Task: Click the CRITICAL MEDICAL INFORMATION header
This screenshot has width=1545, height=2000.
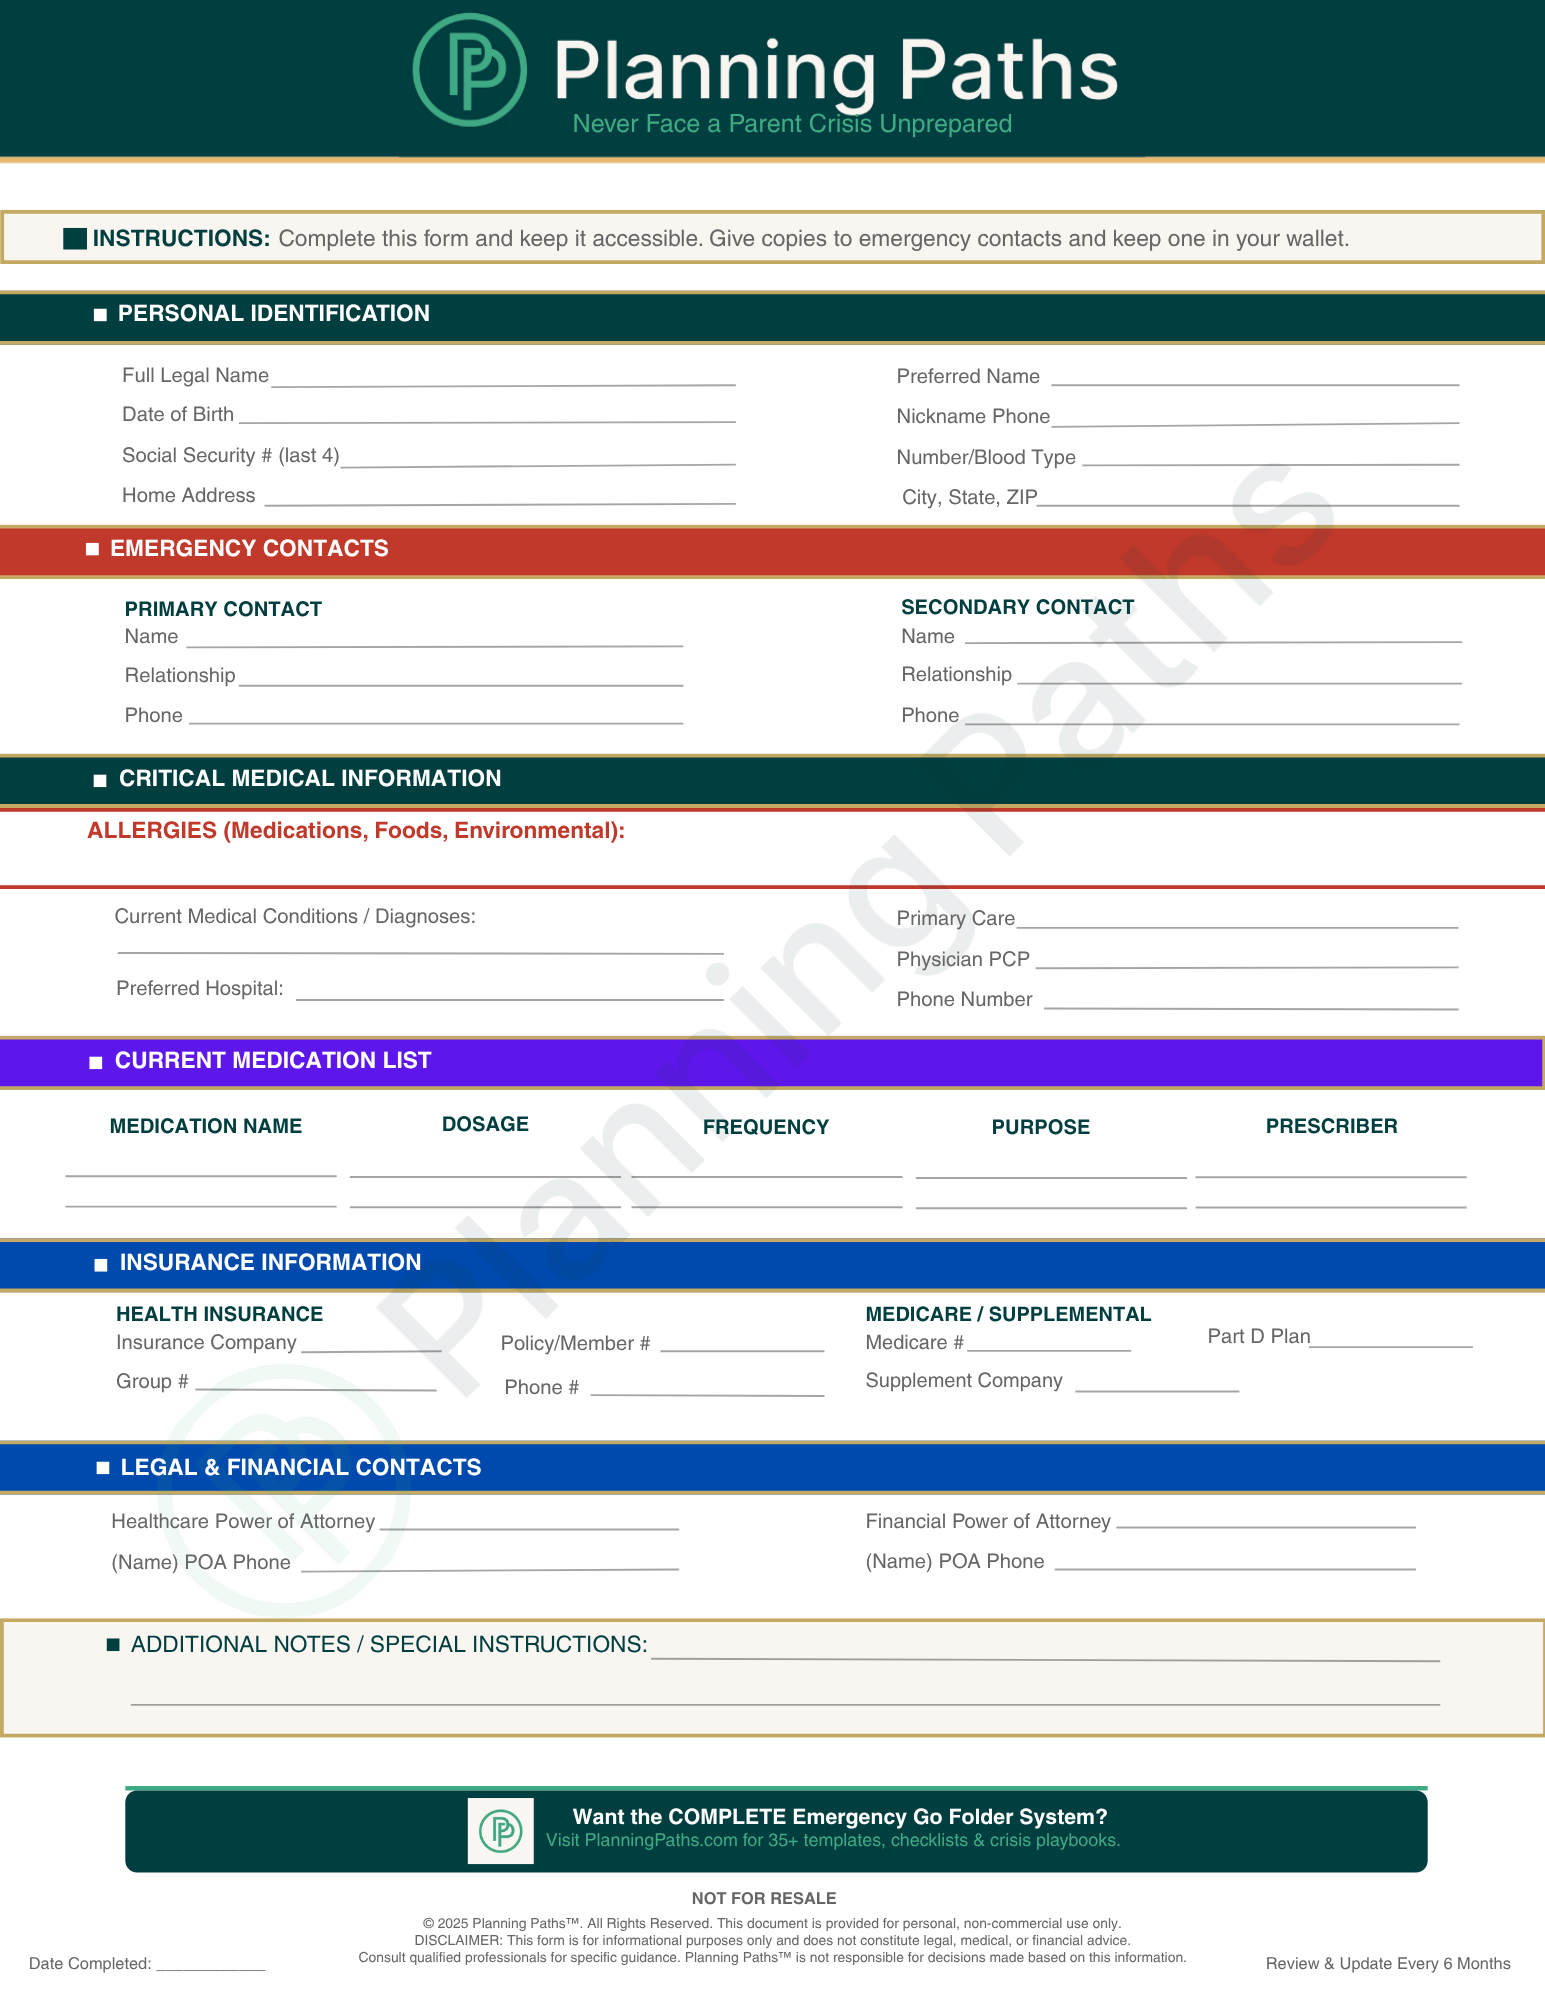Action: click(772, 779)
